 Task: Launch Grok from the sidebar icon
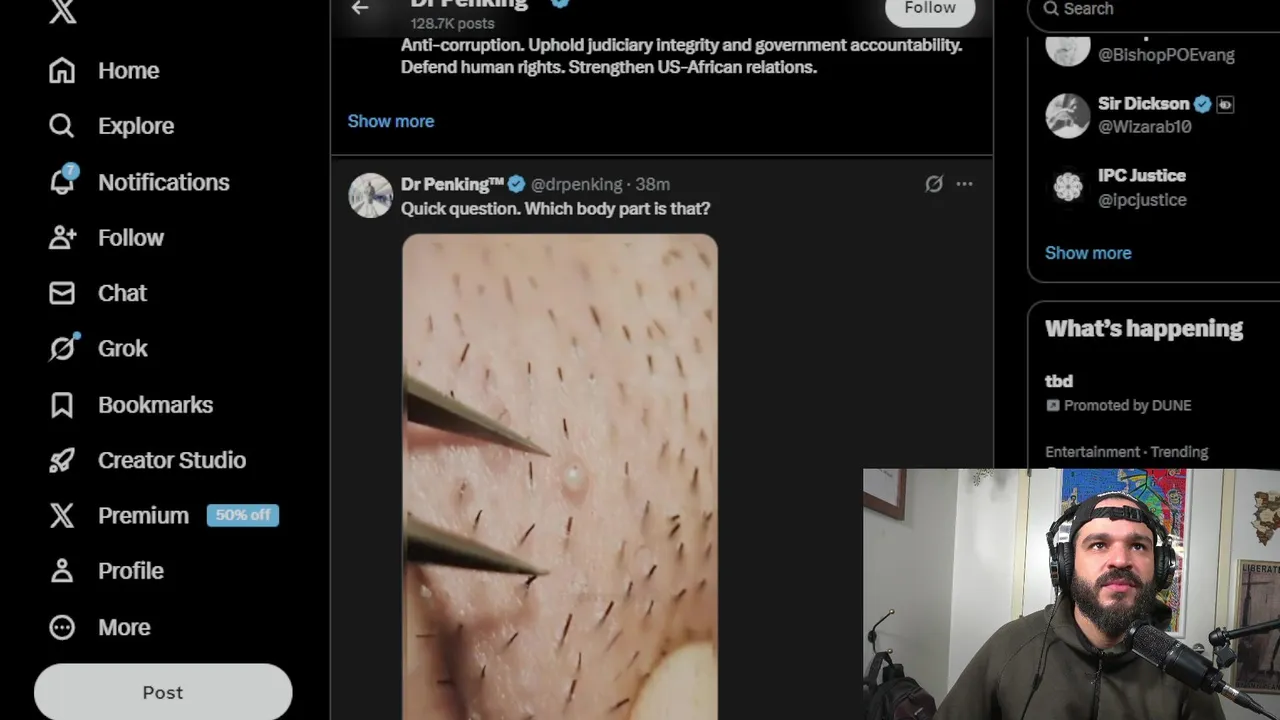click(62, 348)
